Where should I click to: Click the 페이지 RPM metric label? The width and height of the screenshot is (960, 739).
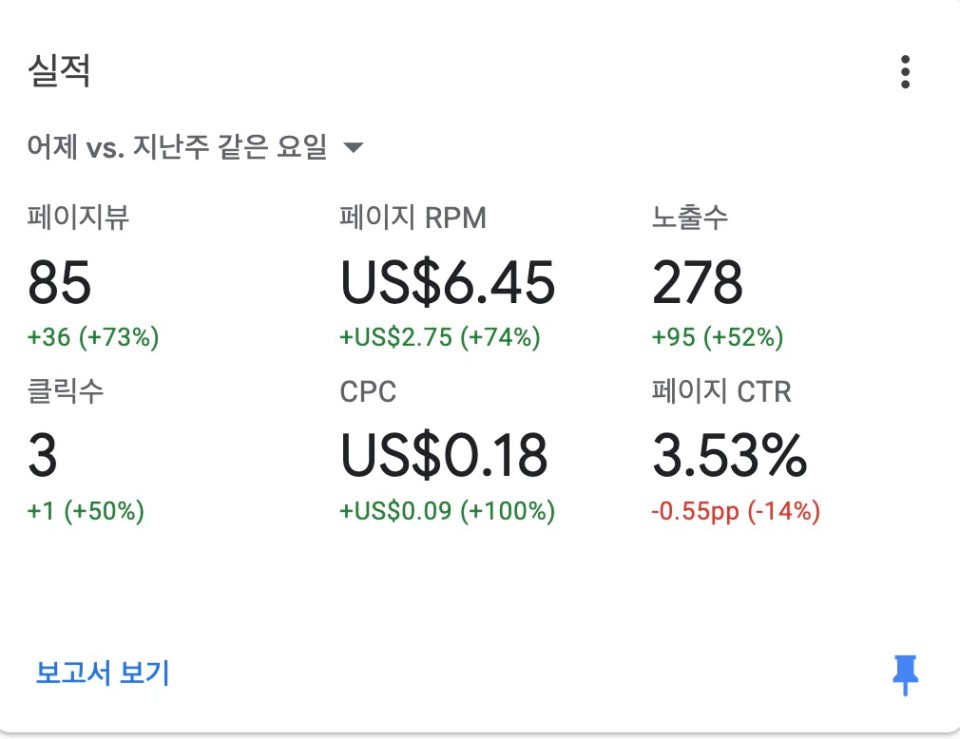click(412, 218)
